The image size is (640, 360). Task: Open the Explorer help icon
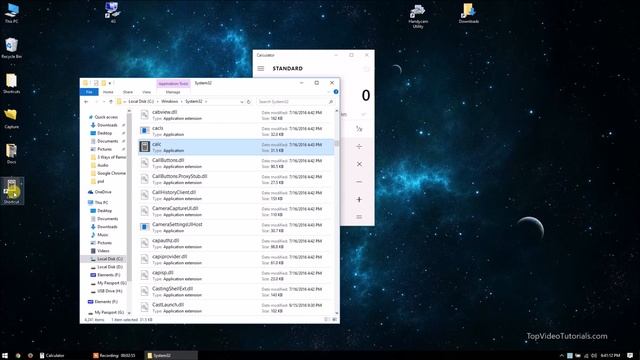coord(336,92)
